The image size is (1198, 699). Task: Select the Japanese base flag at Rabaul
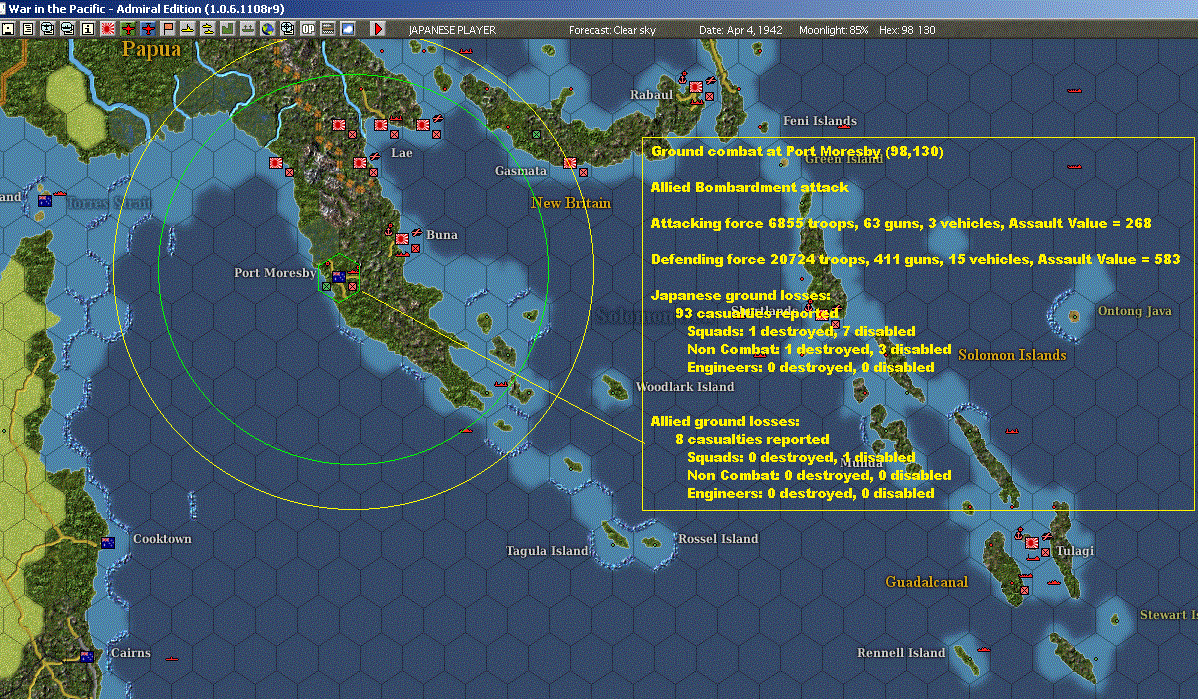point(695,87)
